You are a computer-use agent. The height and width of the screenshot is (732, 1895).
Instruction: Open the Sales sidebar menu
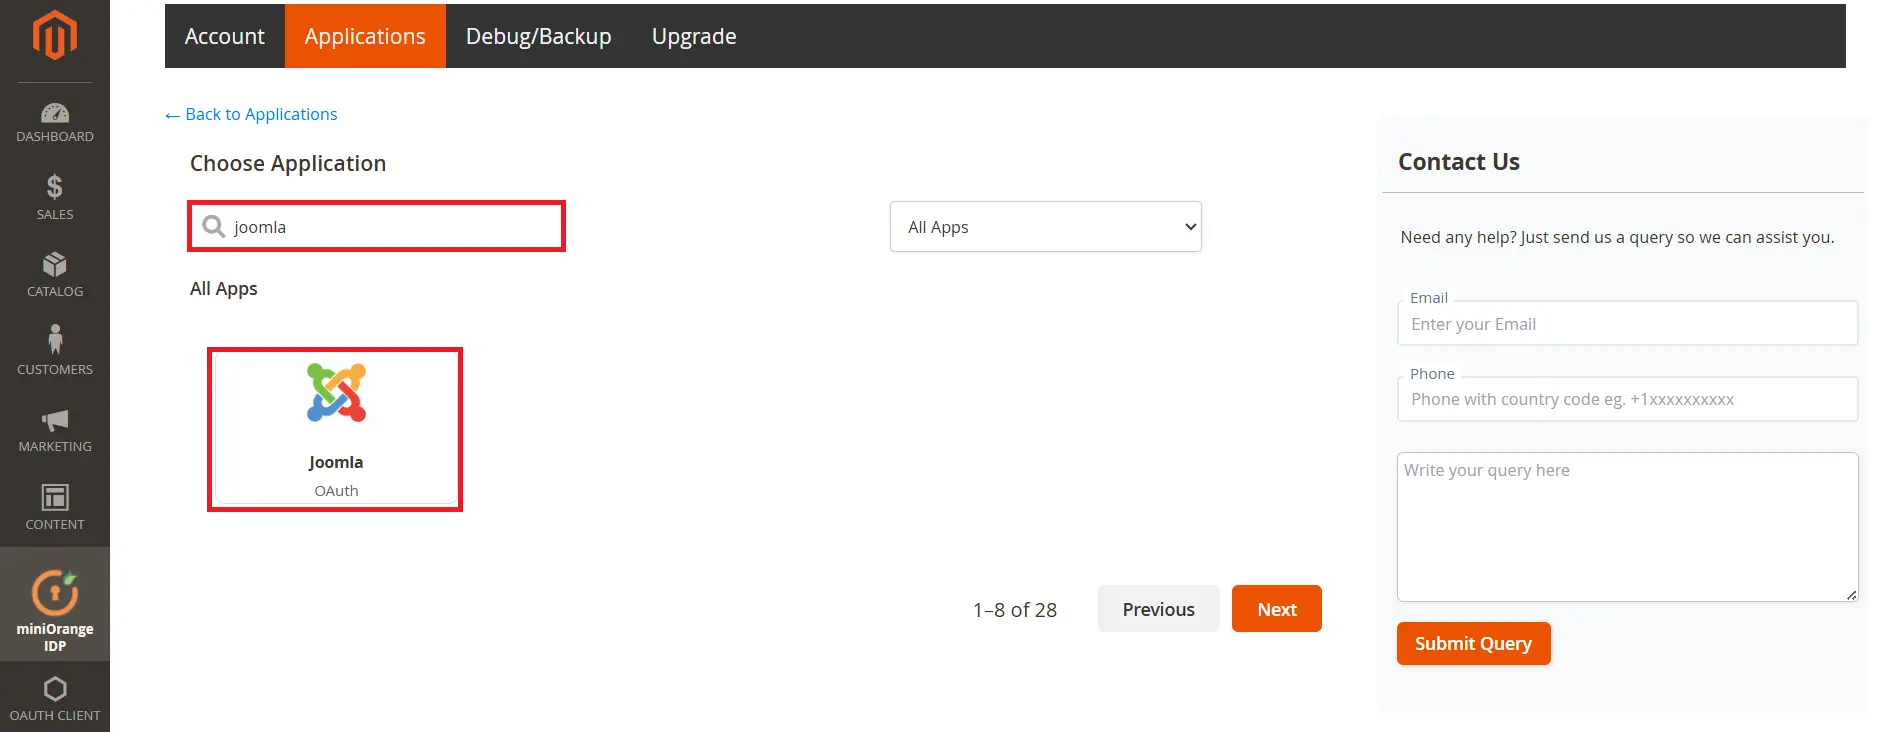coord(55,197)
